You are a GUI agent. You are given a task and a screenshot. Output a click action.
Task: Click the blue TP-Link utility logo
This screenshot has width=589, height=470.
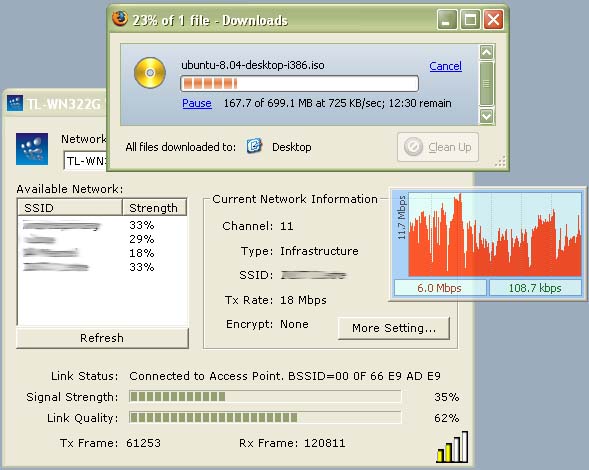(32, 149)
